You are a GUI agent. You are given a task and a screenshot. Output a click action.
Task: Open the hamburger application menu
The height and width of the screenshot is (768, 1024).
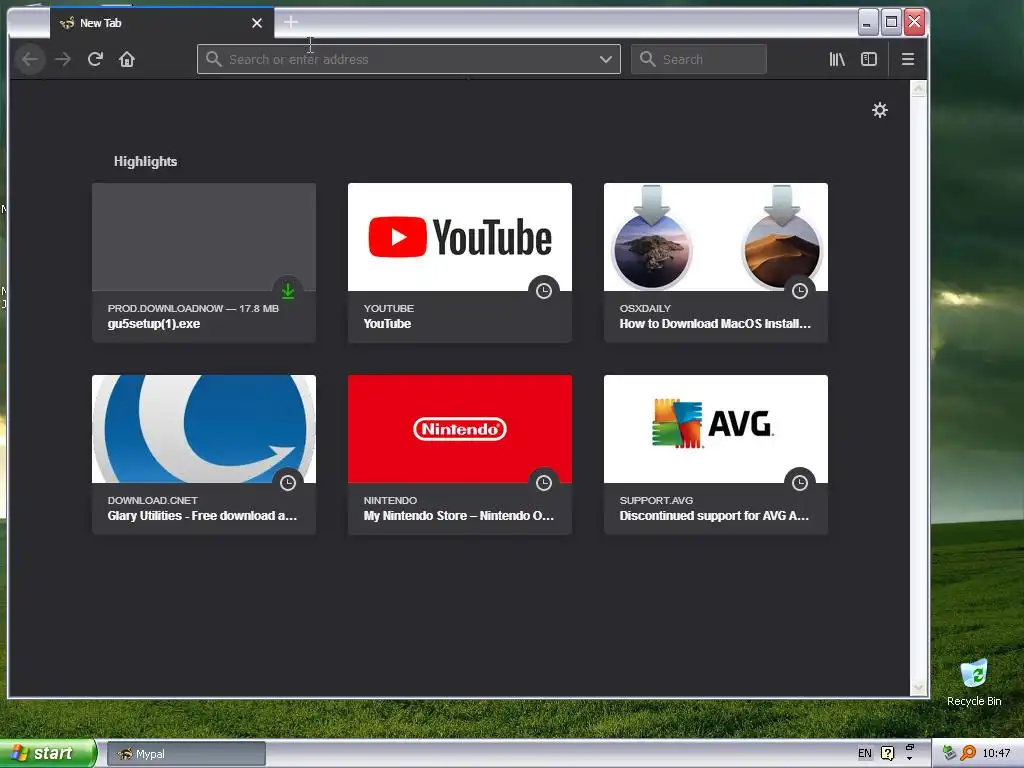pos(908,59)
